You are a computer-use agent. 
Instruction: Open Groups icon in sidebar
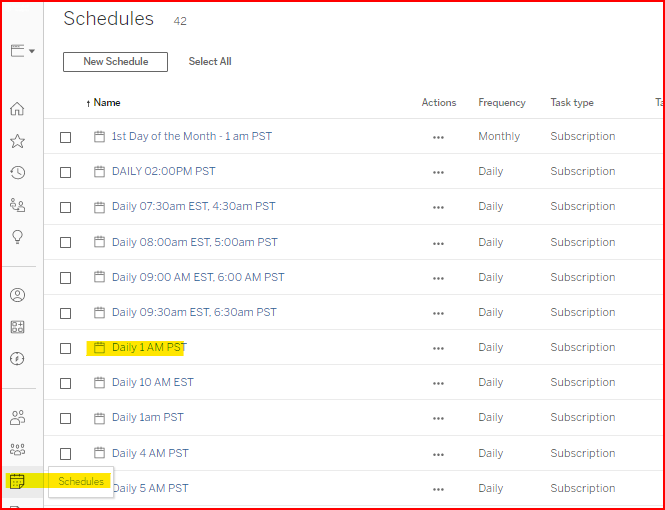pyautogui.click(x=17, y=449)
